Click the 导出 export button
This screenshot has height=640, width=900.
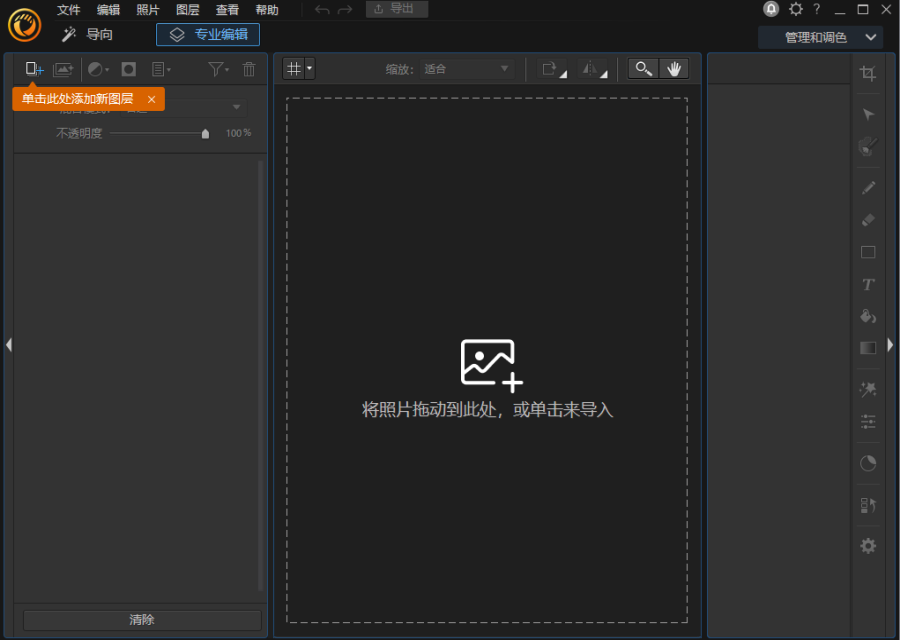click(397, 9)
